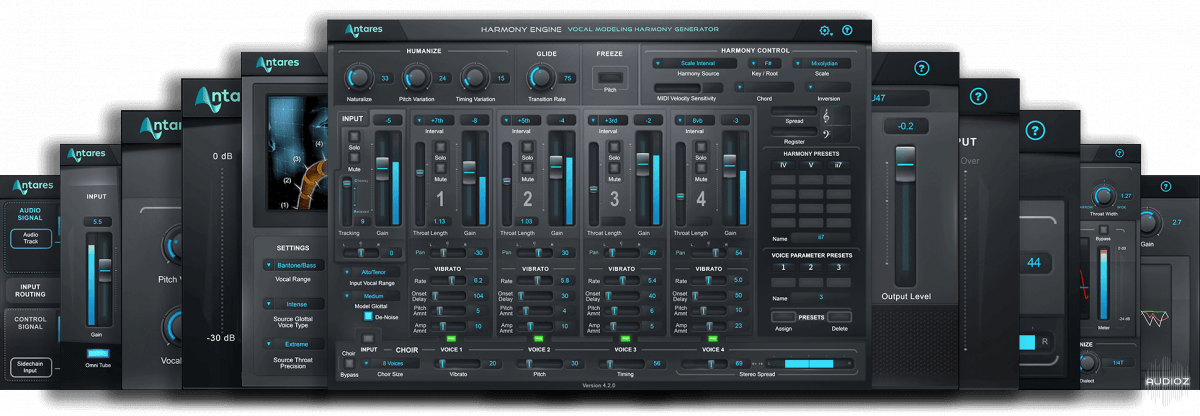Image resolution: width=1200 pixels, height=416 pixels.
Task: Toggle Voice 3 choir enable green LED
Action: point(624,339)
